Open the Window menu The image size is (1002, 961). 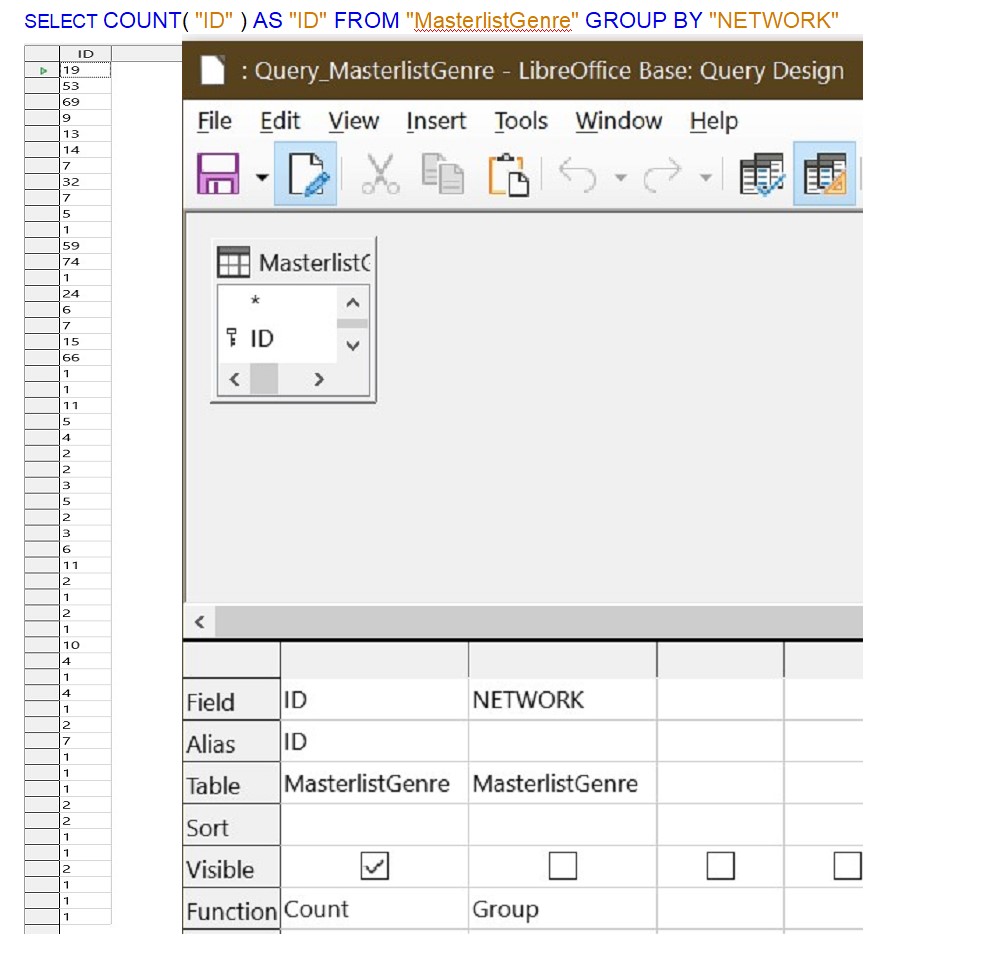tap(619, 121)
